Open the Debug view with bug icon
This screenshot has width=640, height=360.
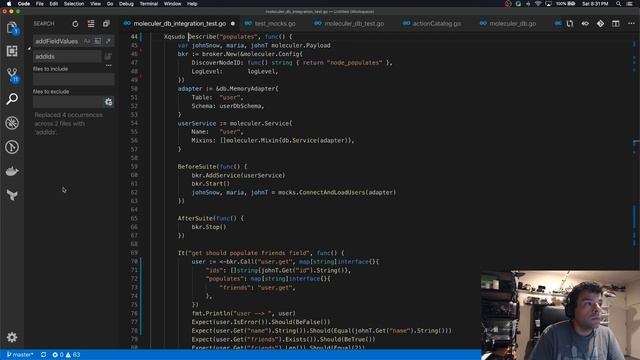point(12,123)
